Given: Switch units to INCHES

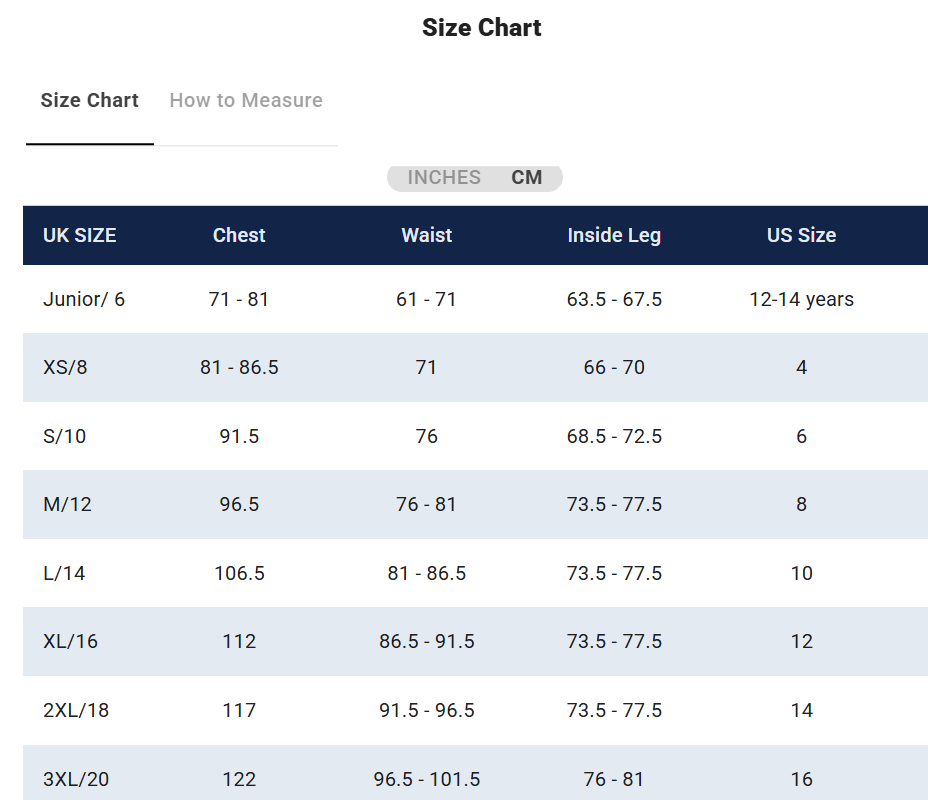Looking at the screenshot, I should click(444, 178).
